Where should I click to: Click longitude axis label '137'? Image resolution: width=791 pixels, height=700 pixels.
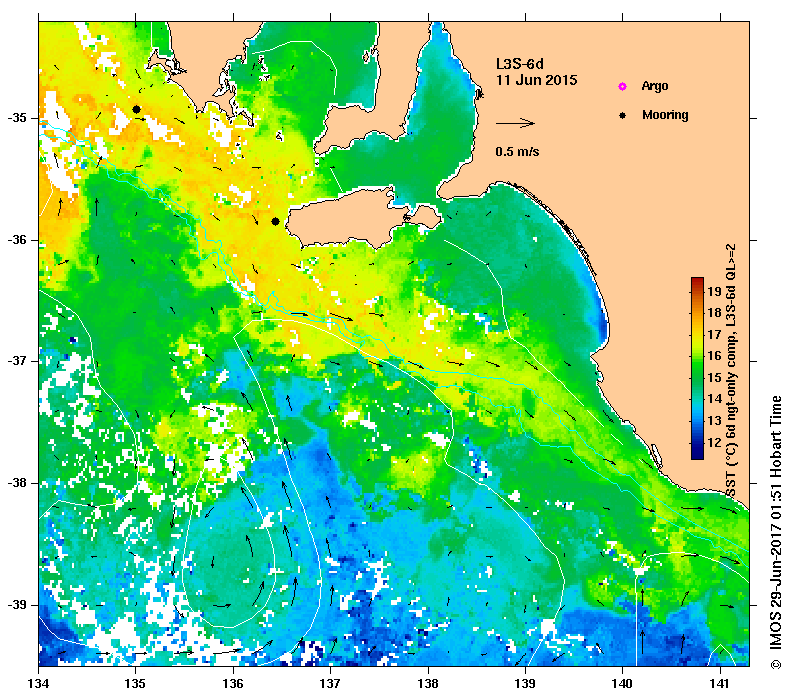click(x=330, y=684)
